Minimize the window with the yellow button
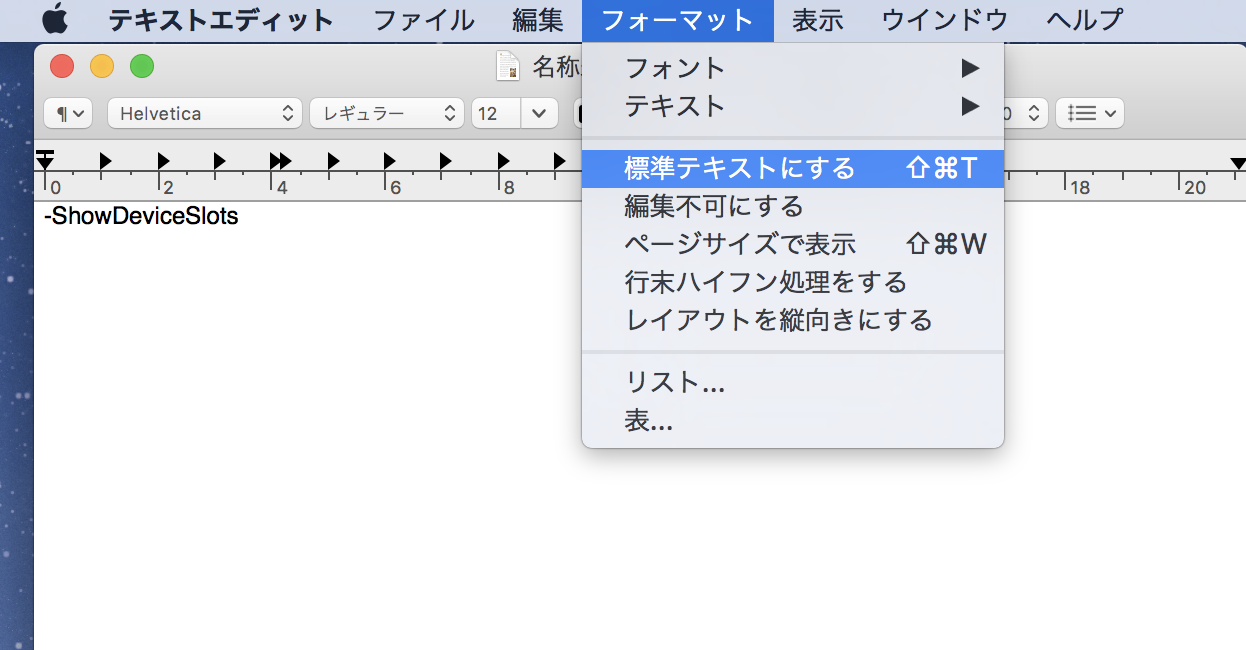The height and width of the screenshot is (650, 1246). 102,67
